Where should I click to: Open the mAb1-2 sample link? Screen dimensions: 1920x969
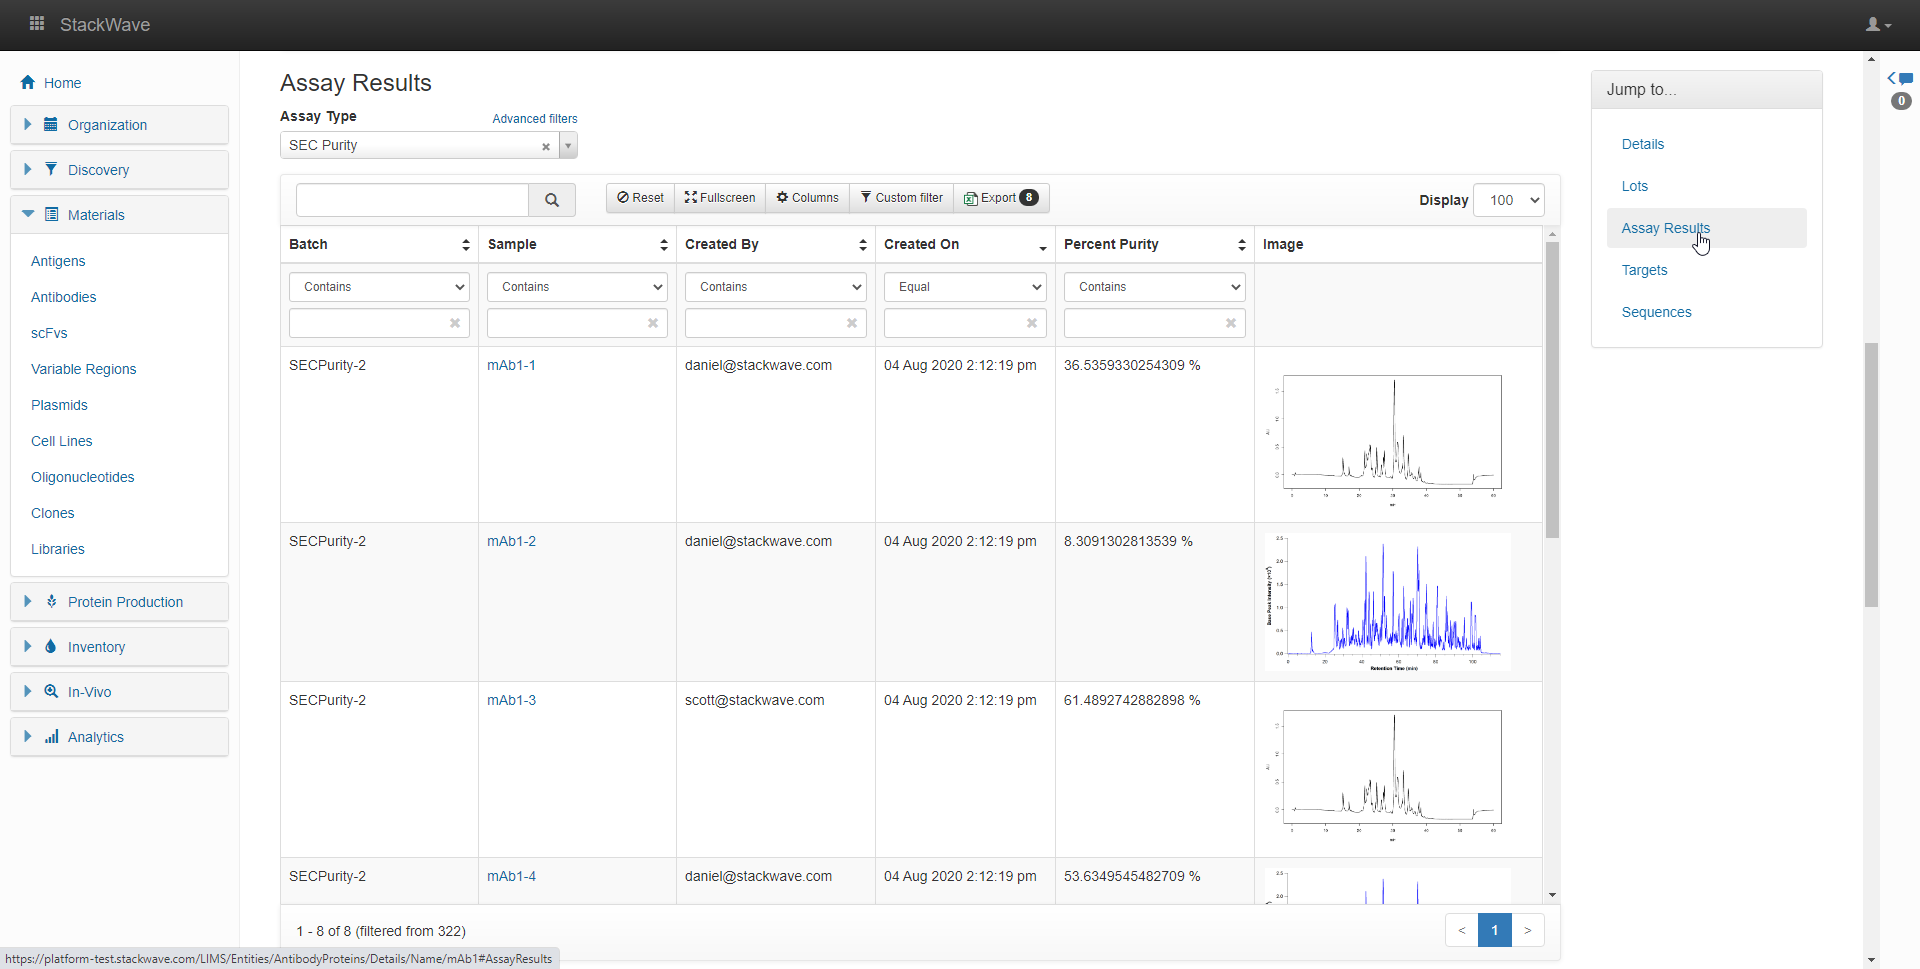tap(511, 541)
